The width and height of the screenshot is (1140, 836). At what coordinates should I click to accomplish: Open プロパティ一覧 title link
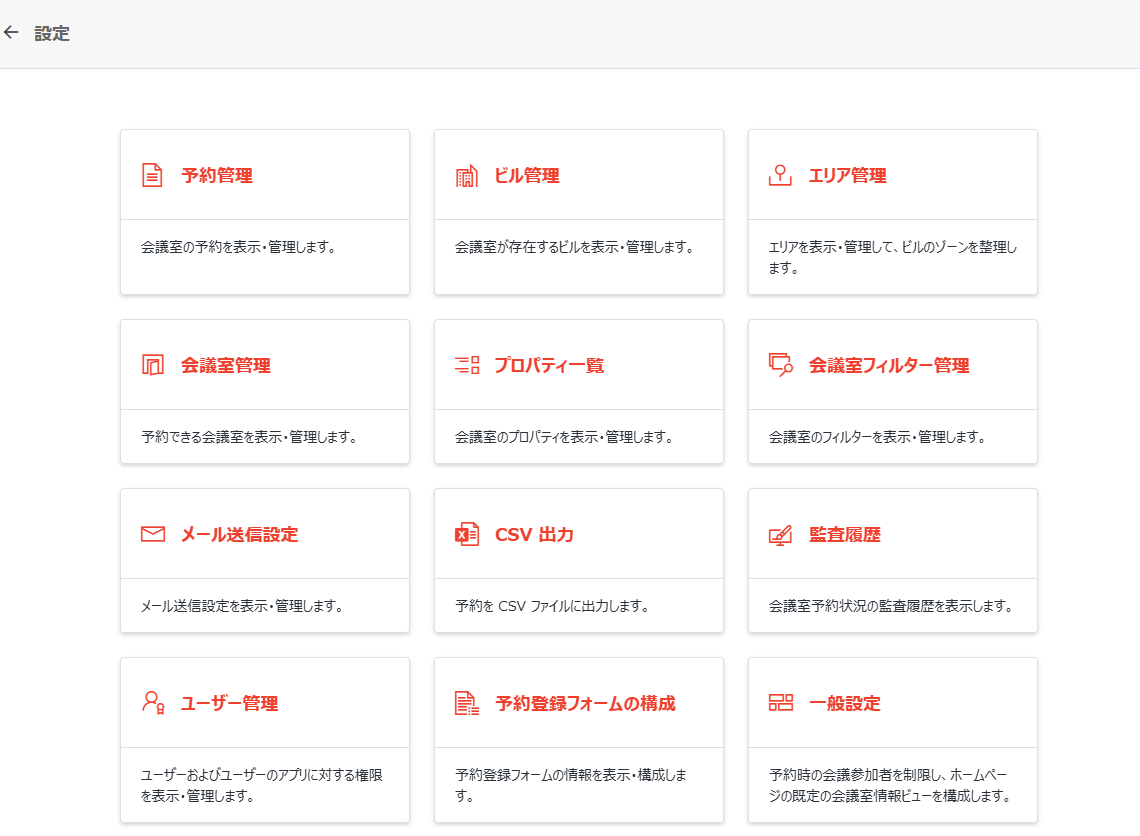point(550,365)
